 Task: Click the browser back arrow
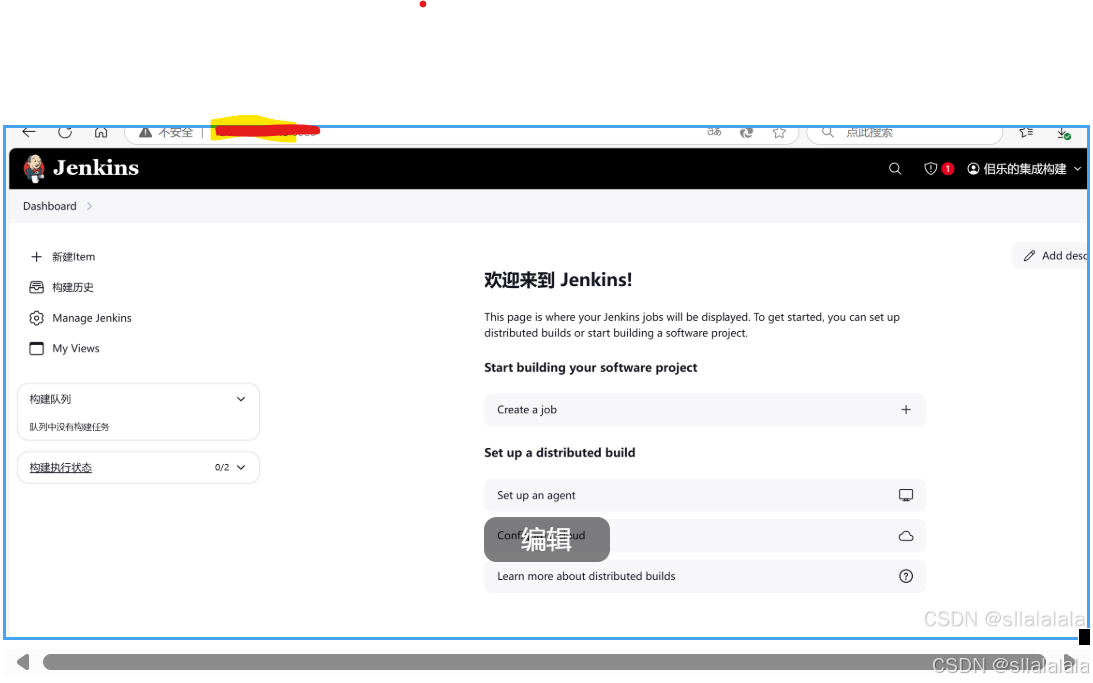tap(29, 132)
